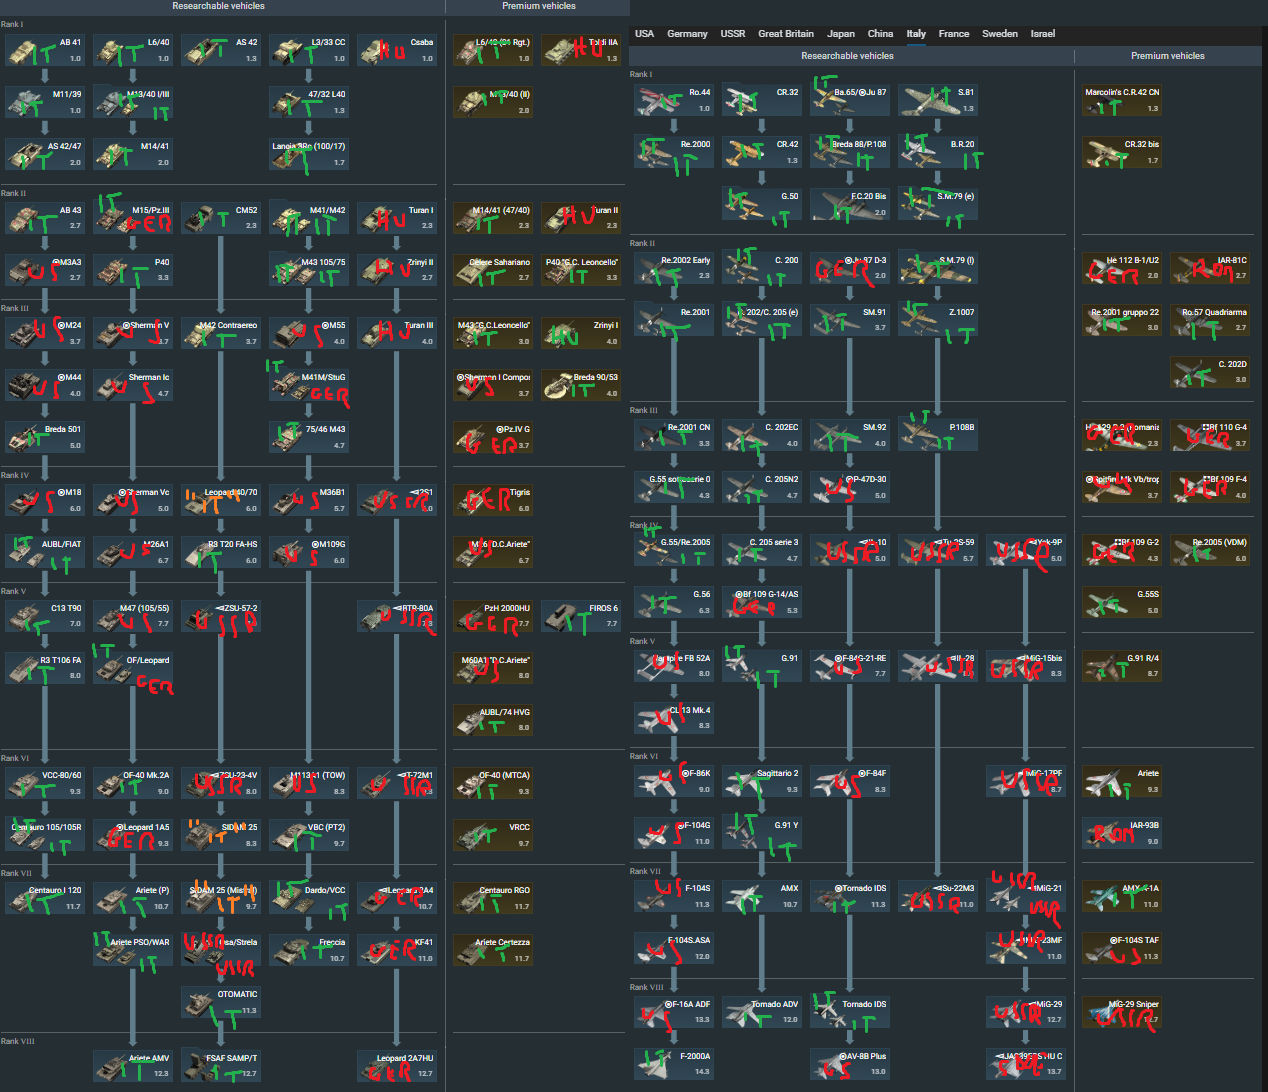Screen dimensions: 1268x1092
Task: Select the Ro.44 aircraft
Action: 674,100
